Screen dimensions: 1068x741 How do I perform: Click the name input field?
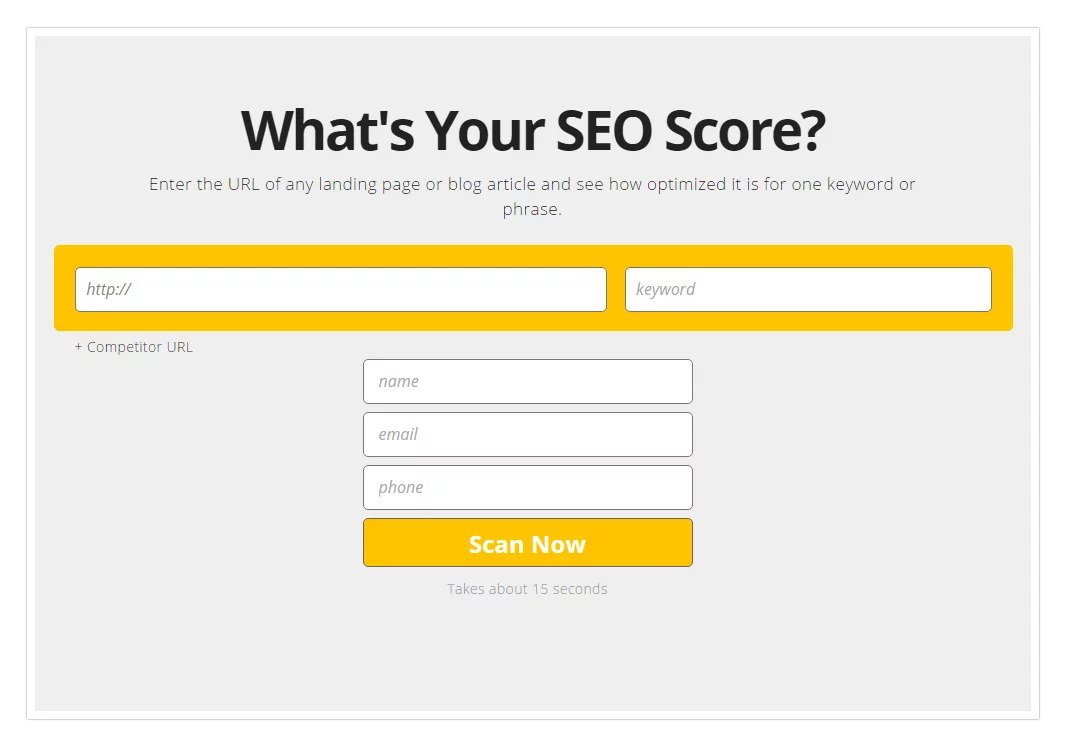pyautogui.click(x=527, y=381)
